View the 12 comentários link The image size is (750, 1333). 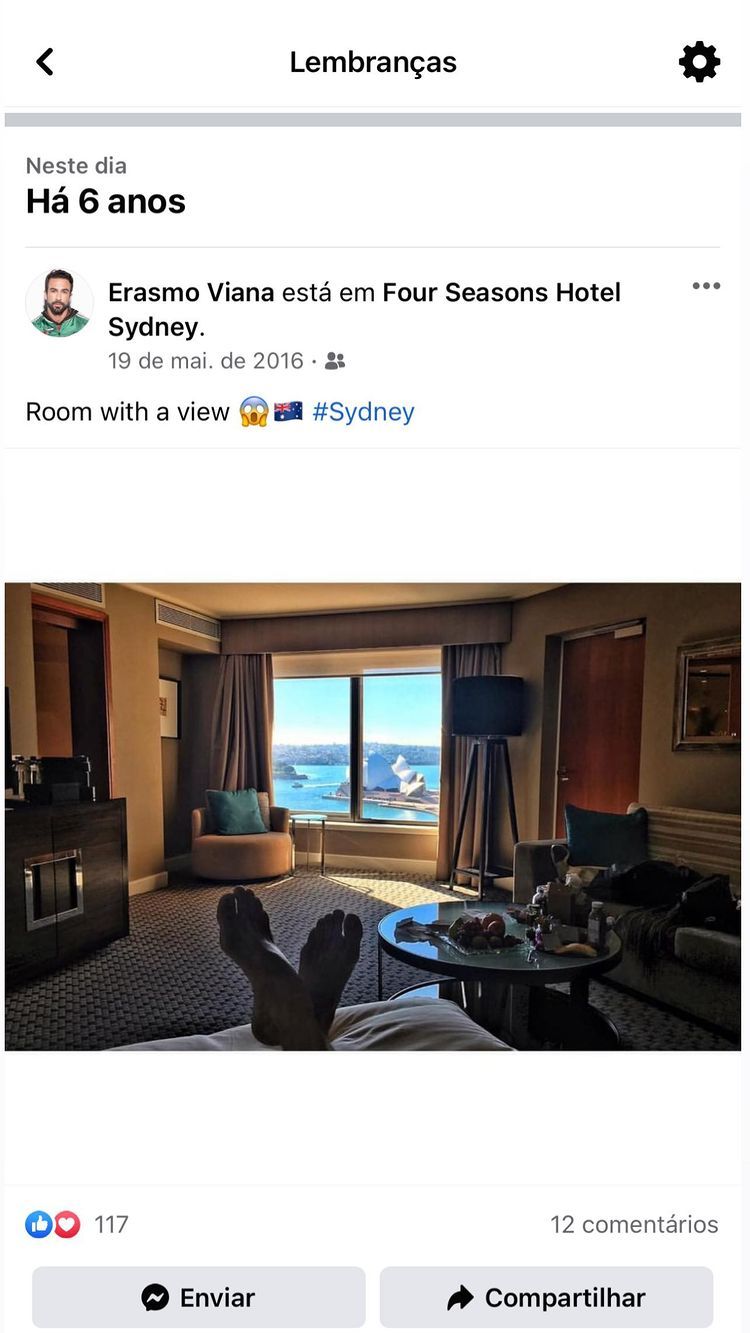[634, 1224]
